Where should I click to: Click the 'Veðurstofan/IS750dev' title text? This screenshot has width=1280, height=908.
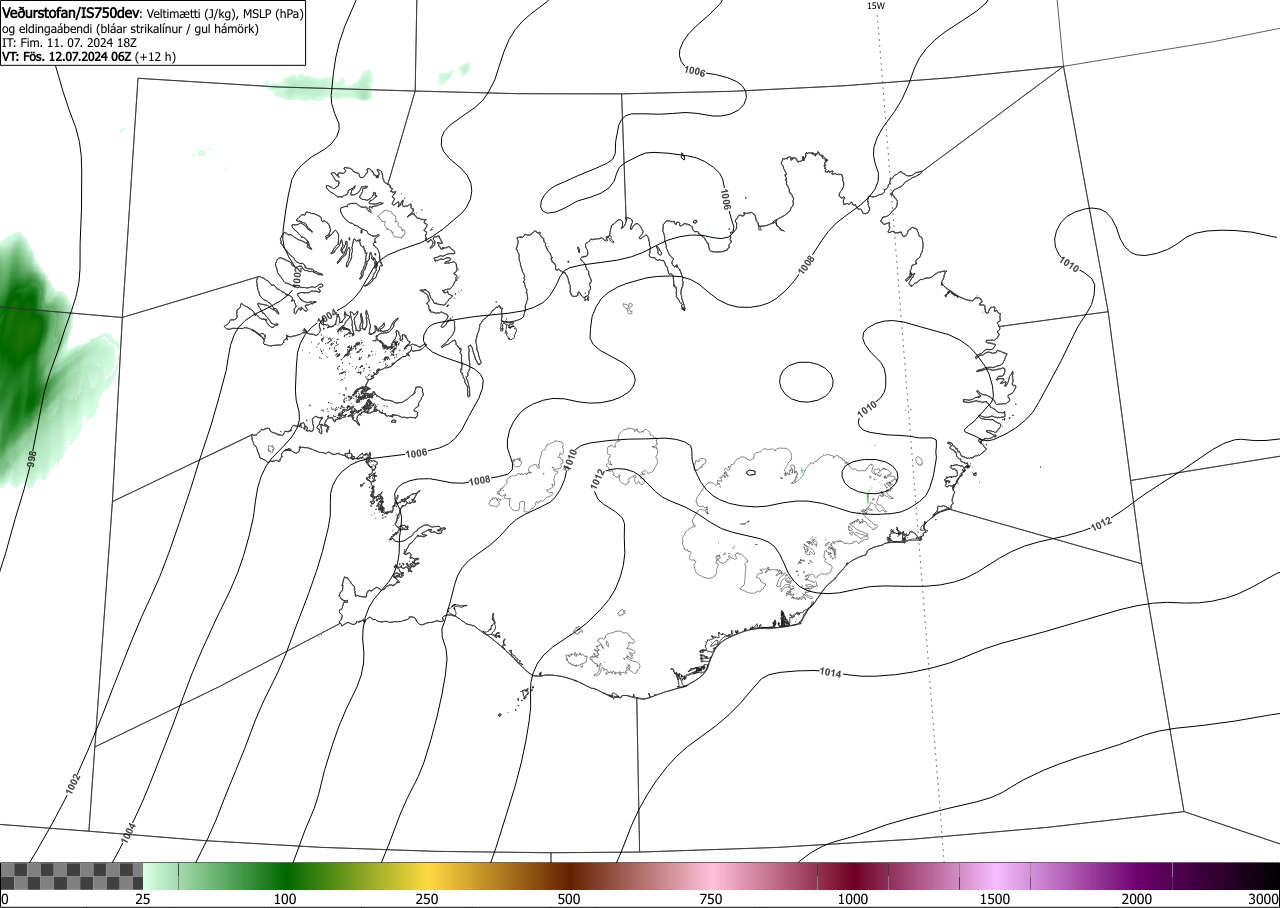[71, 13]
